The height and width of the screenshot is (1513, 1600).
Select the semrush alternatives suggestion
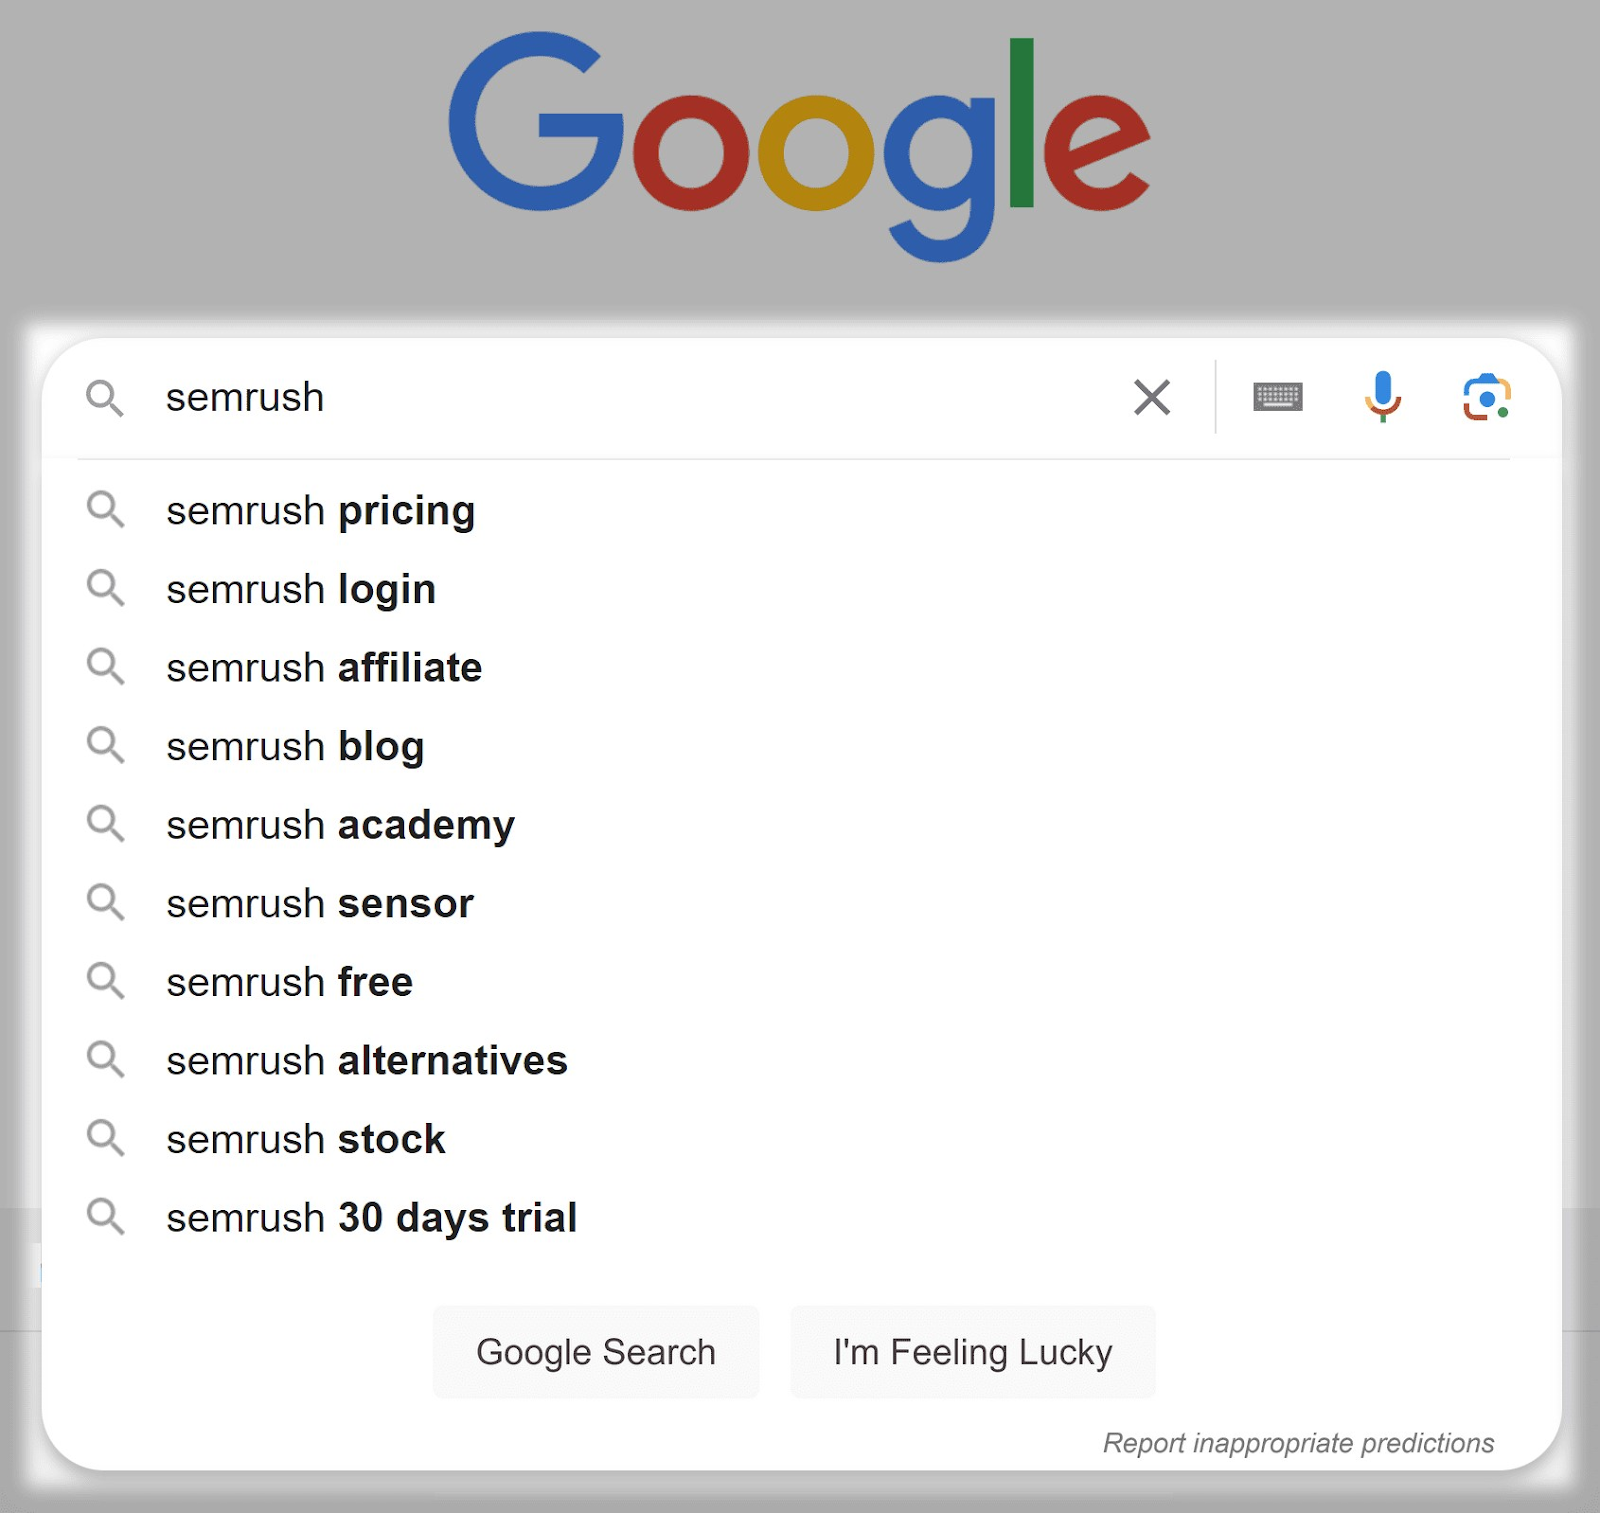tap(366, 1060)
